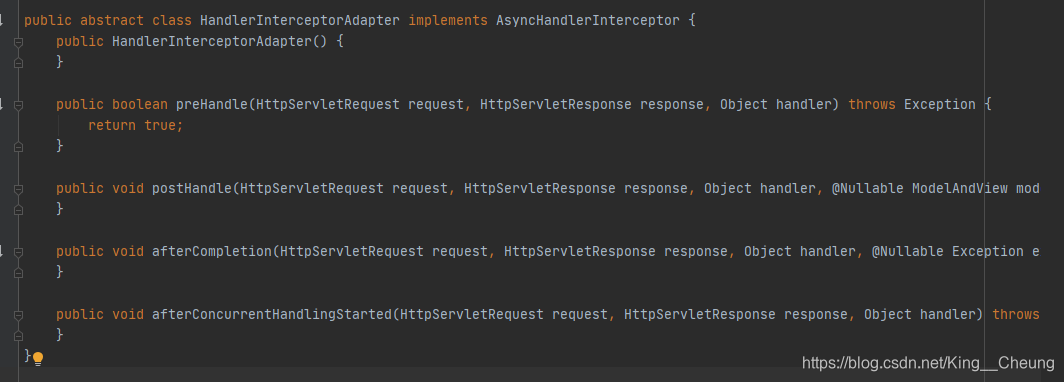
Task: Collapse the HandlerInterceptorAdapter constructor fold marker
Action: (x=18, y=41)
